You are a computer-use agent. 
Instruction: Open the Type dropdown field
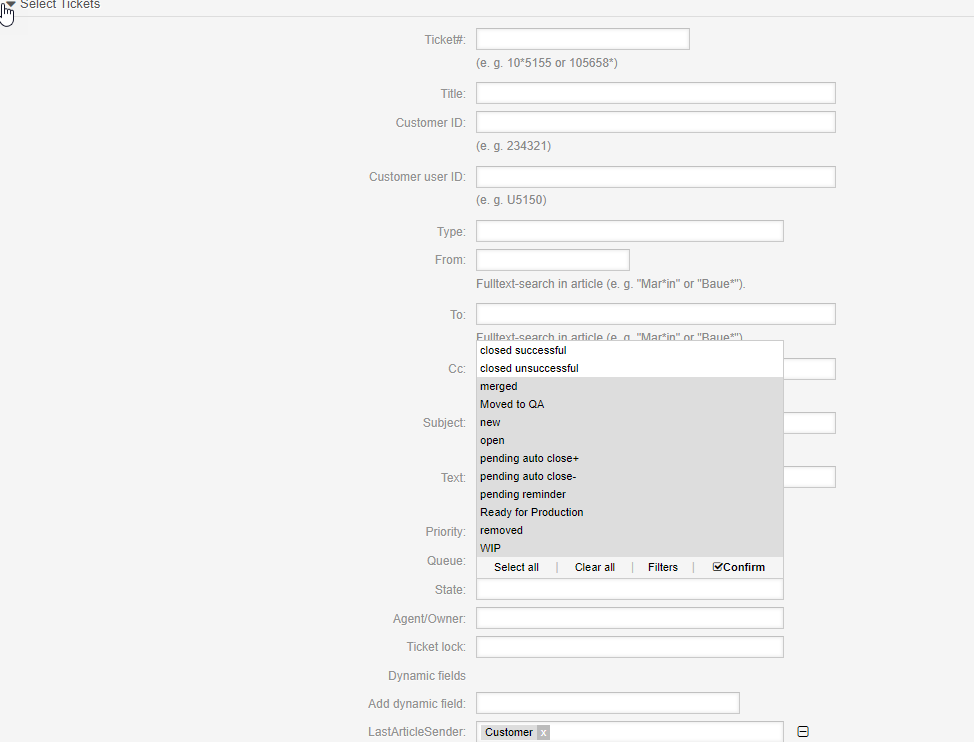tap(629, 231)
